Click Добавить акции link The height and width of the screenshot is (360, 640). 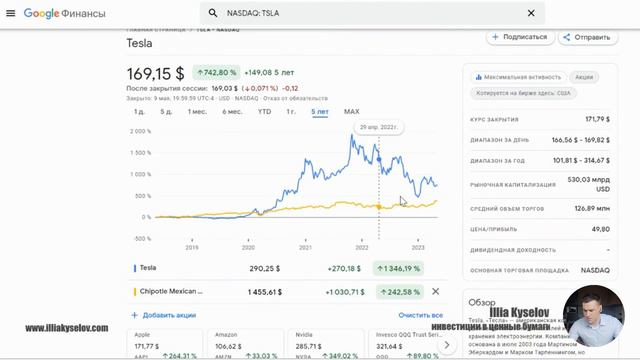click(x=164, y=315)
